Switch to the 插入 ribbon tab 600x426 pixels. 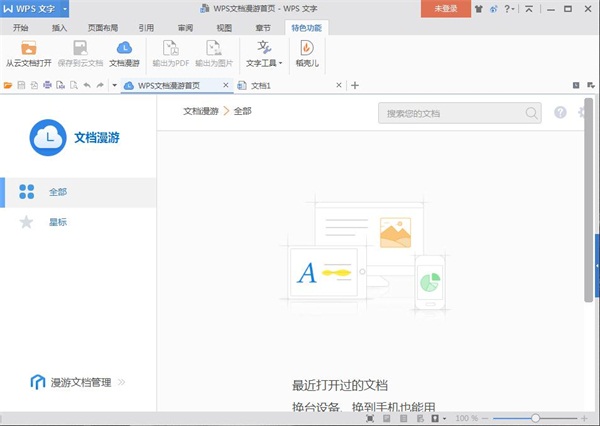(x=59, y=28)
